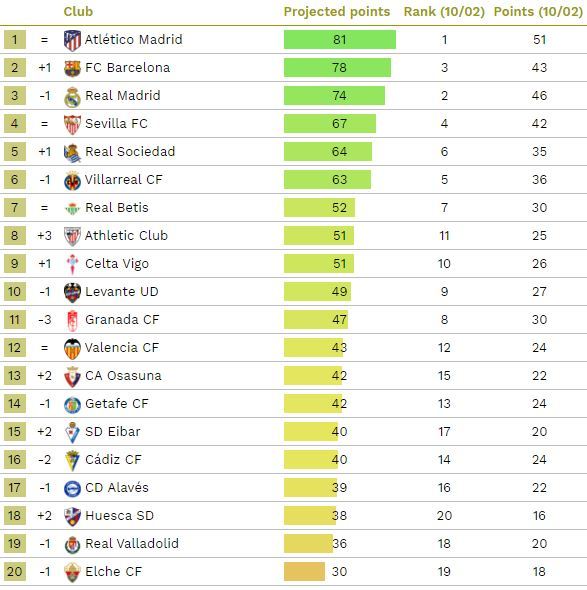
Task: Click the Real Sociedad crest icon
Action: point(72,152)
